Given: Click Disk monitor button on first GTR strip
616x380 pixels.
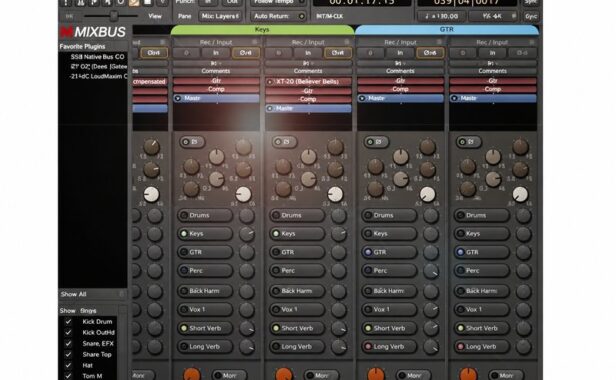Looking at the screenshot, I should [430, 53].
